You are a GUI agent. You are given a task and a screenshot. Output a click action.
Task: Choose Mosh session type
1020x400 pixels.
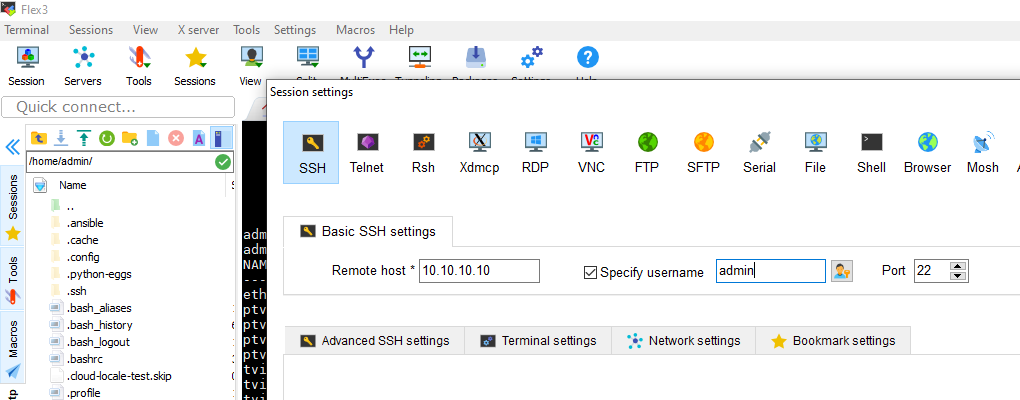coord(983,152)
